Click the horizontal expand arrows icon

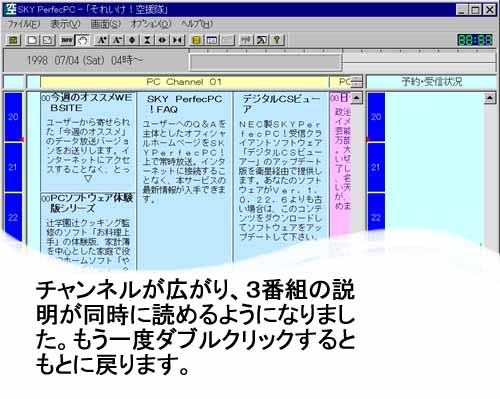162,40
